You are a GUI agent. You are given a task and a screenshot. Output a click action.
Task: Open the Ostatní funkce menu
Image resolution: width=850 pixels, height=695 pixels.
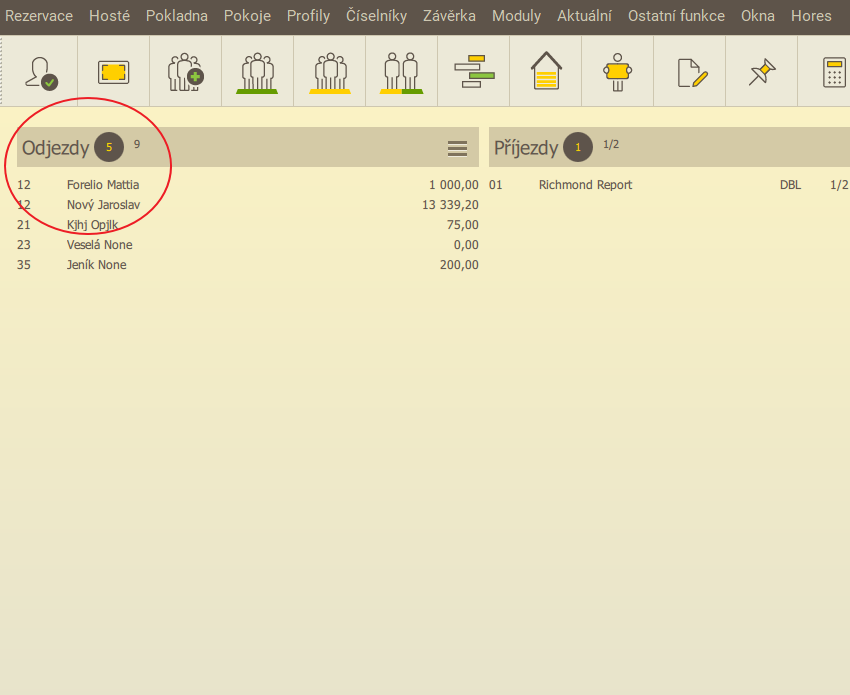pos(676,16)
